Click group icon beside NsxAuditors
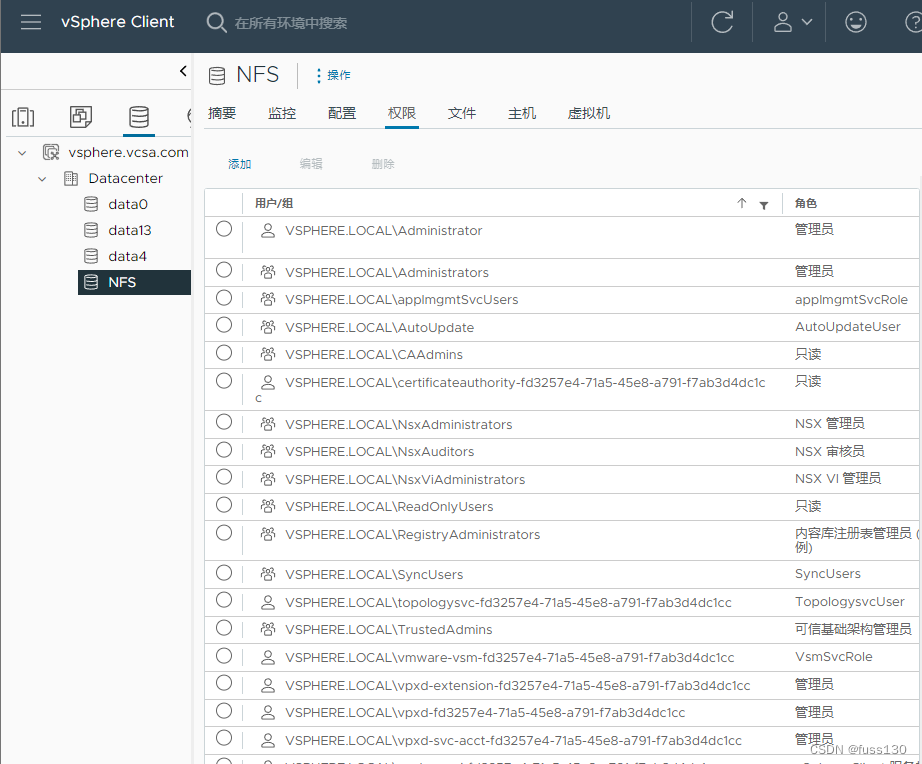The height and width of the screenshot is (764, 922). (268, 451)
